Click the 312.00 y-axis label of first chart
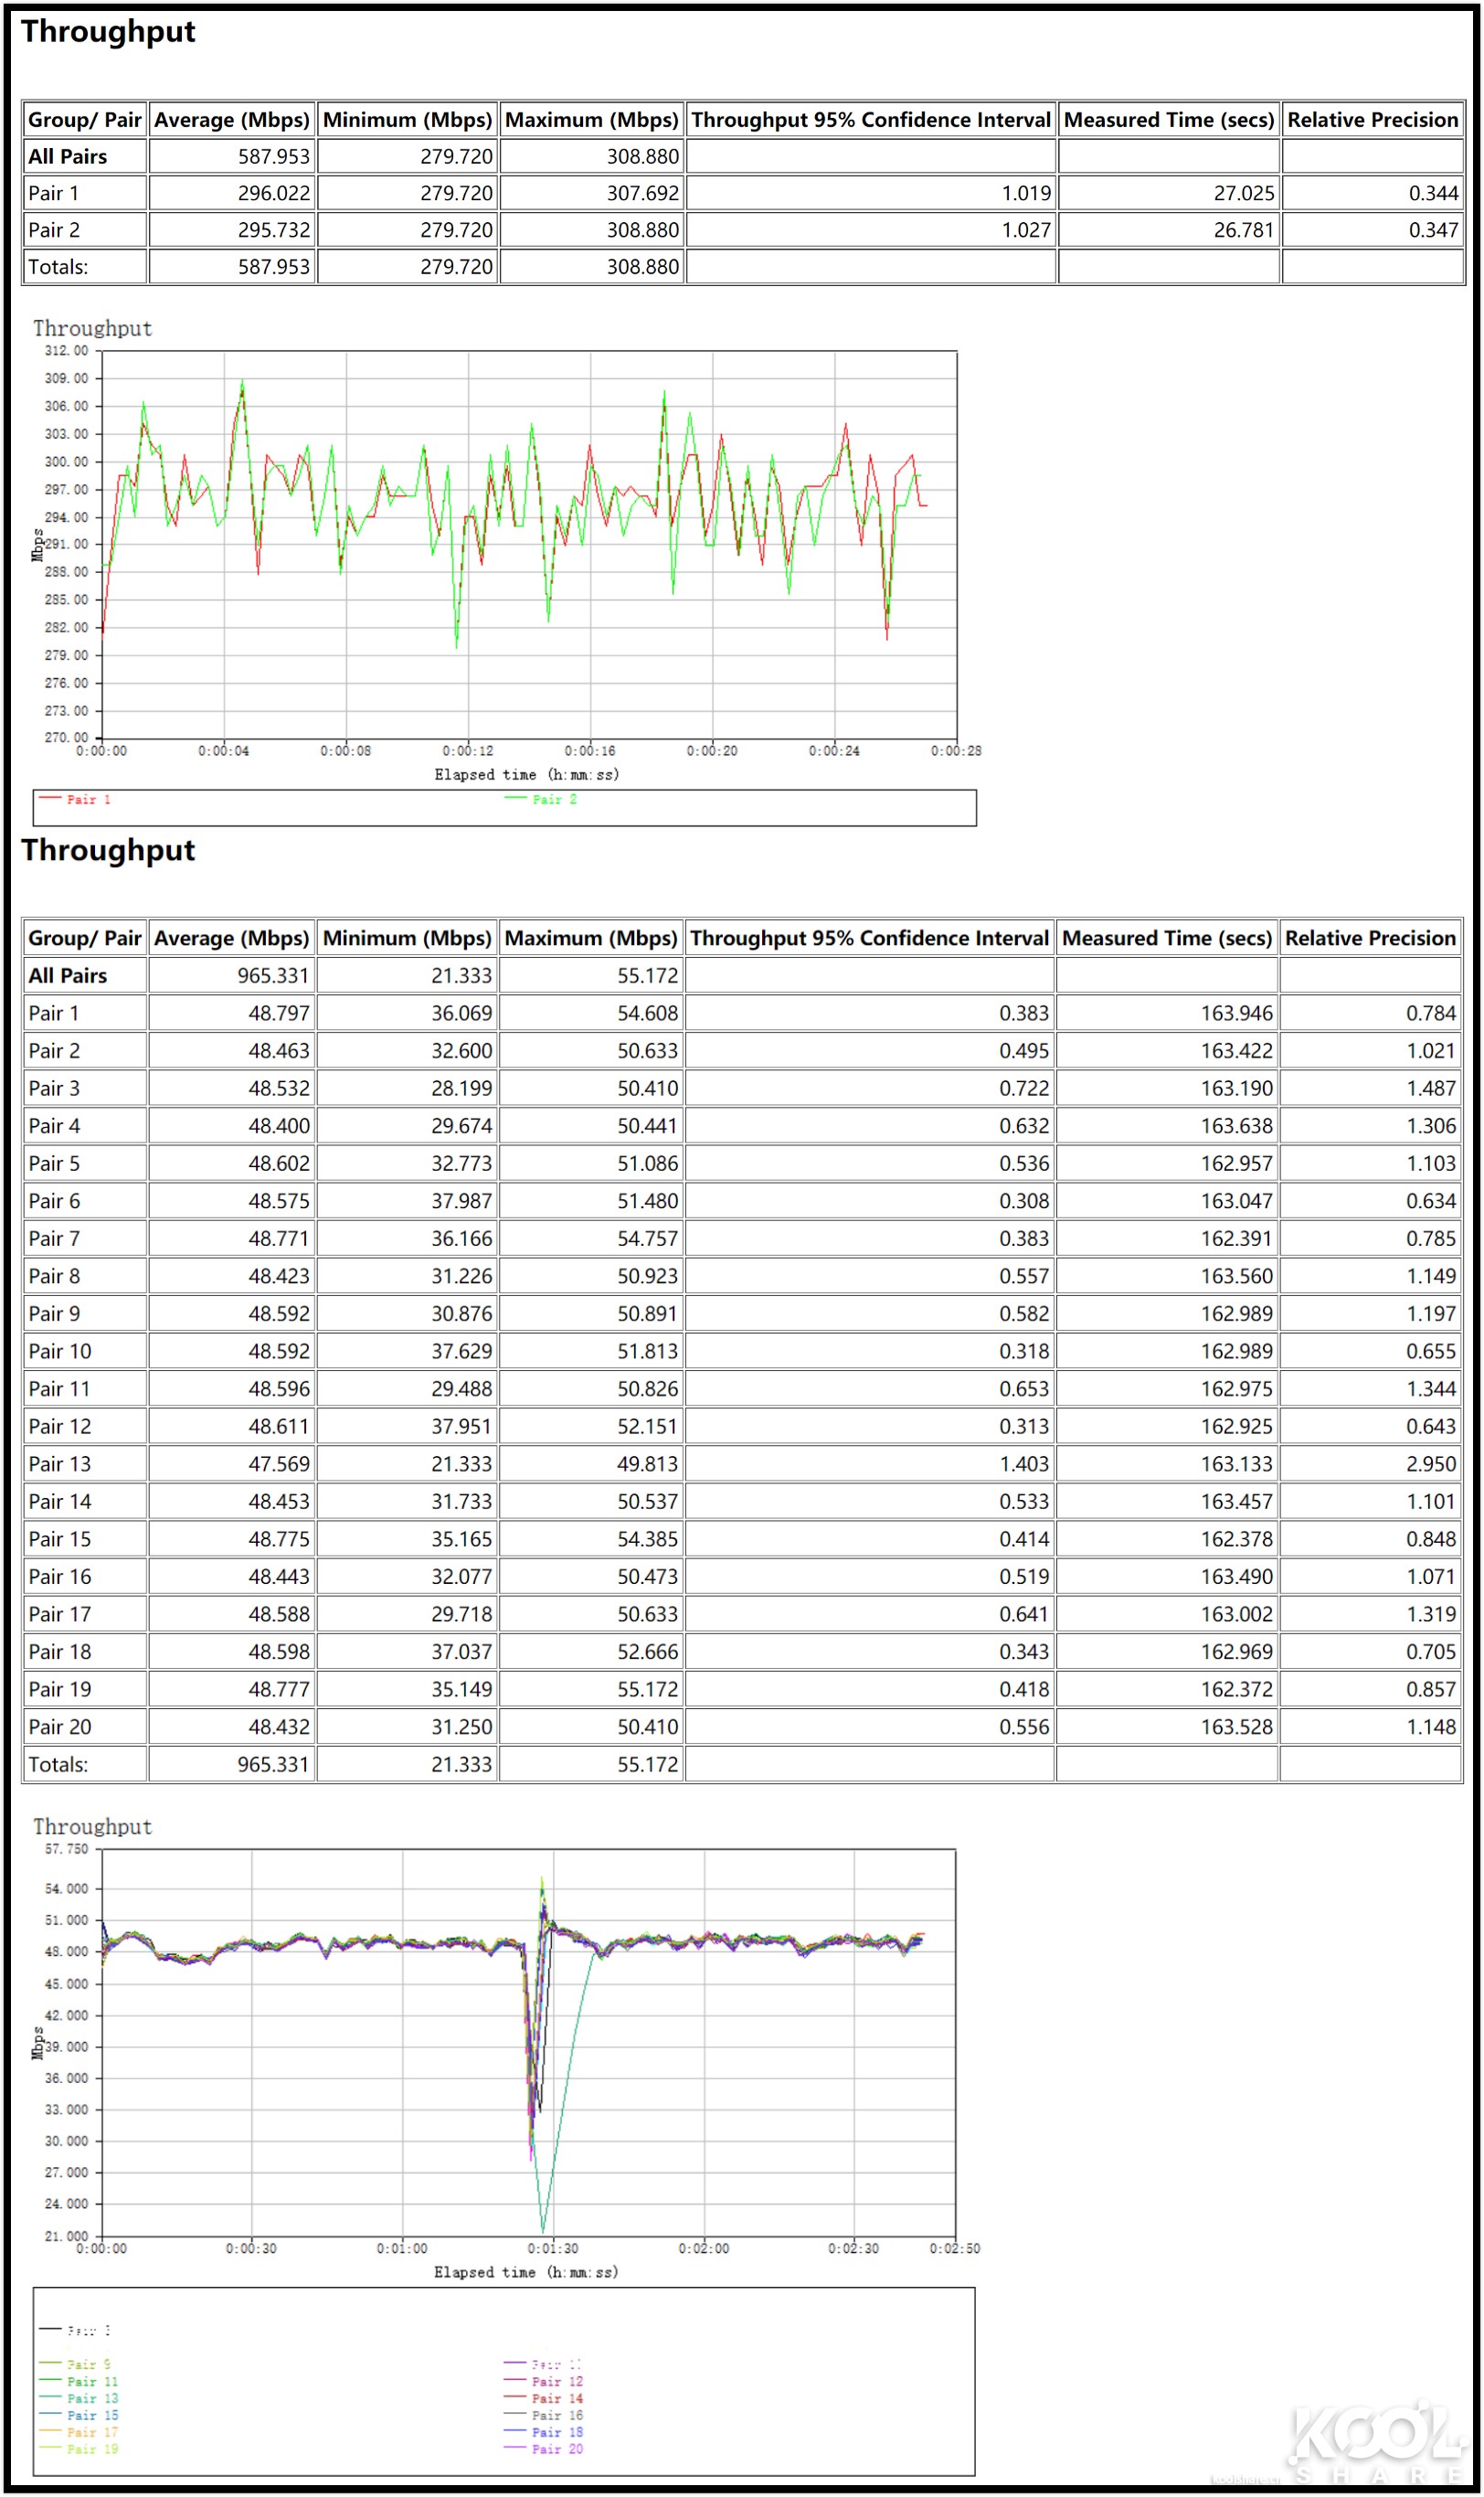The height and width of the screenshot is (2497, 1484). click(66, 351)
